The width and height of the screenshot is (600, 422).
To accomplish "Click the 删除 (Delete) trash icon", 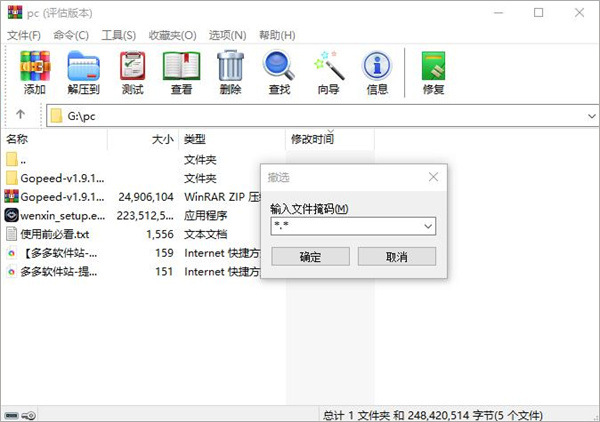I will click(x=230, y=66).
